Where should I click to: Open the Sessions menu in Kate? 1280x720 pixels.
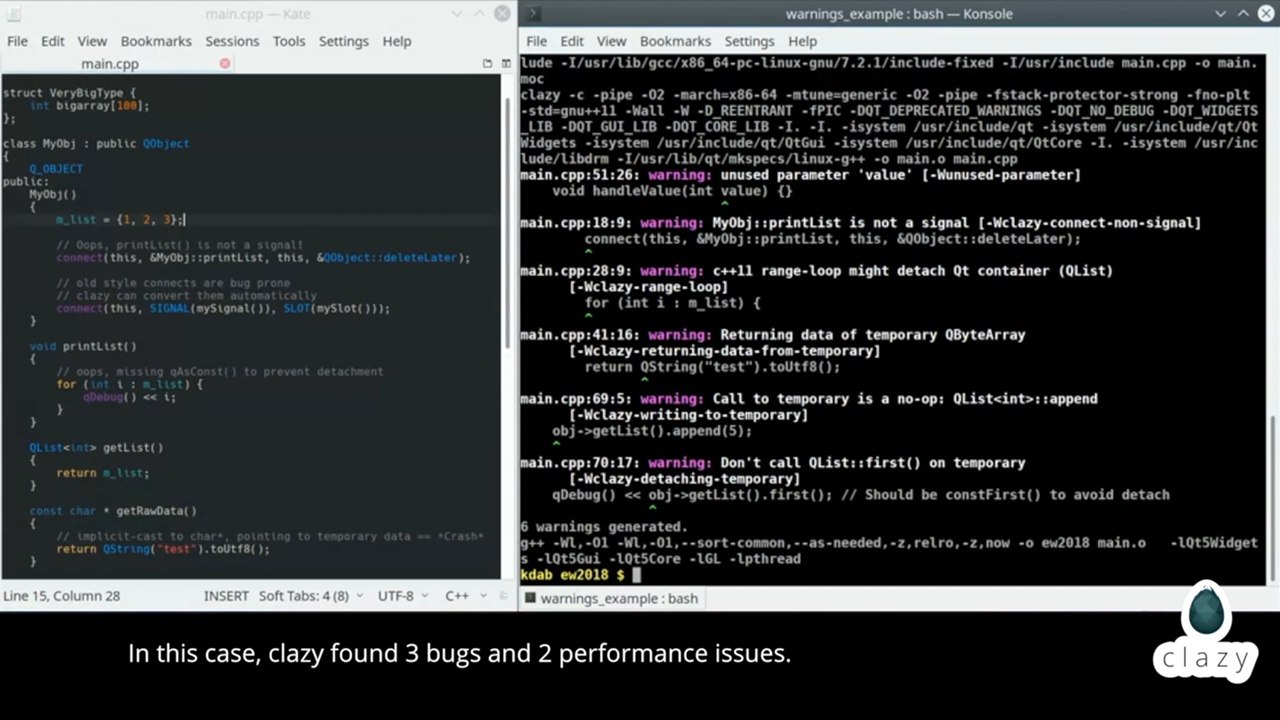point(232,41)
